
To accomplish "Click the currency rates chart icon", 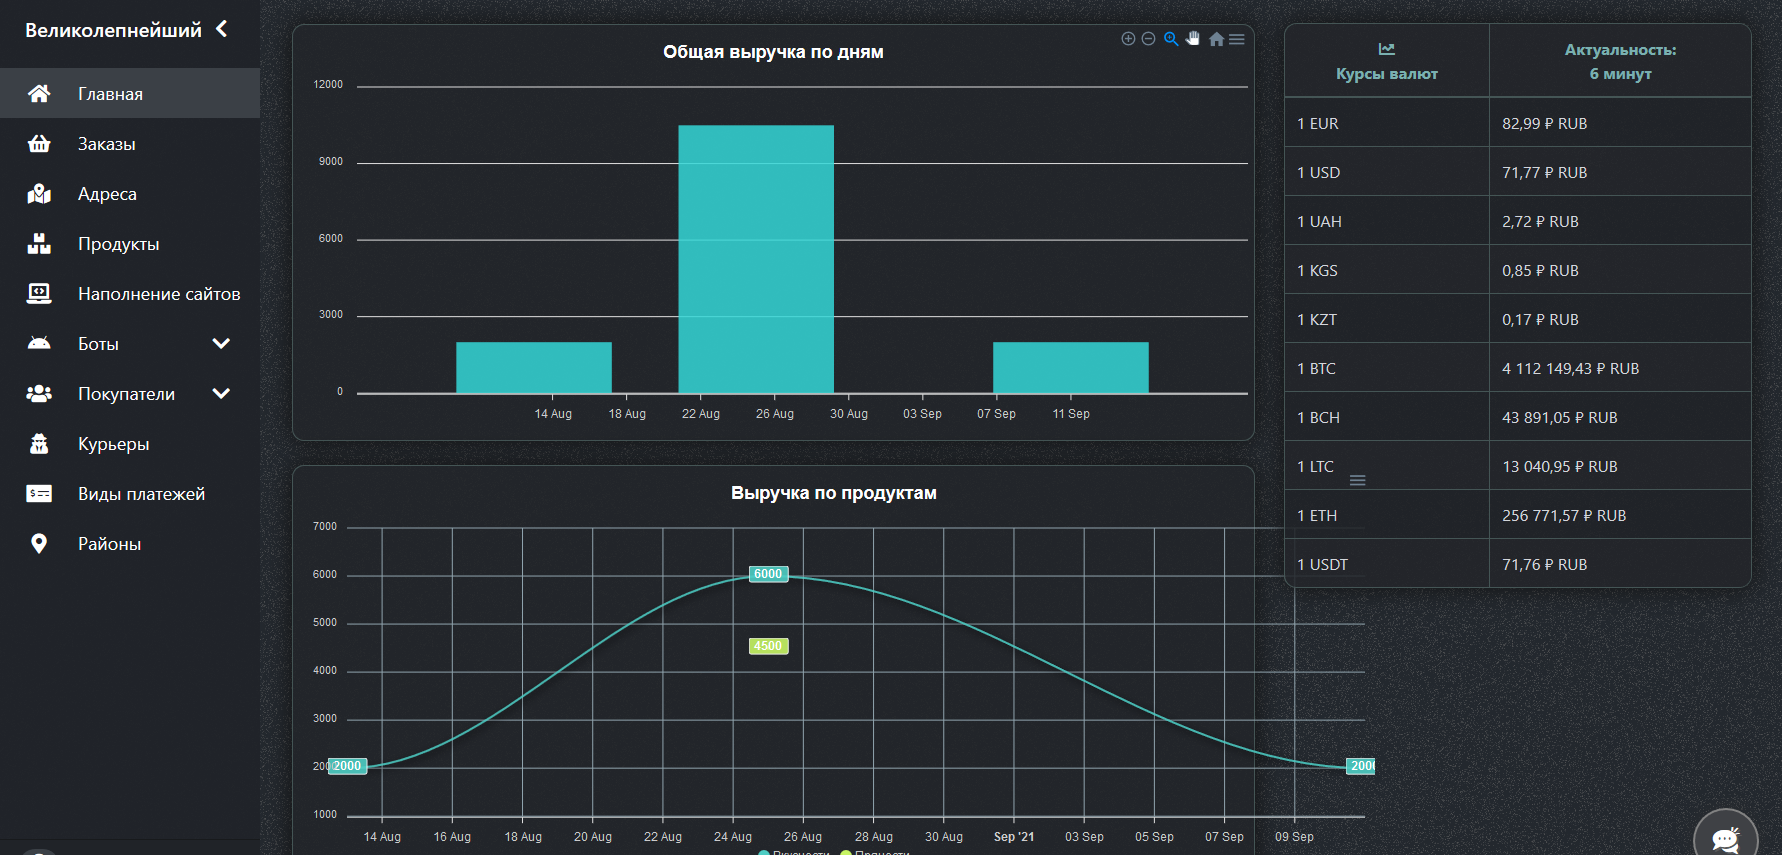I will coord(1386,49).
